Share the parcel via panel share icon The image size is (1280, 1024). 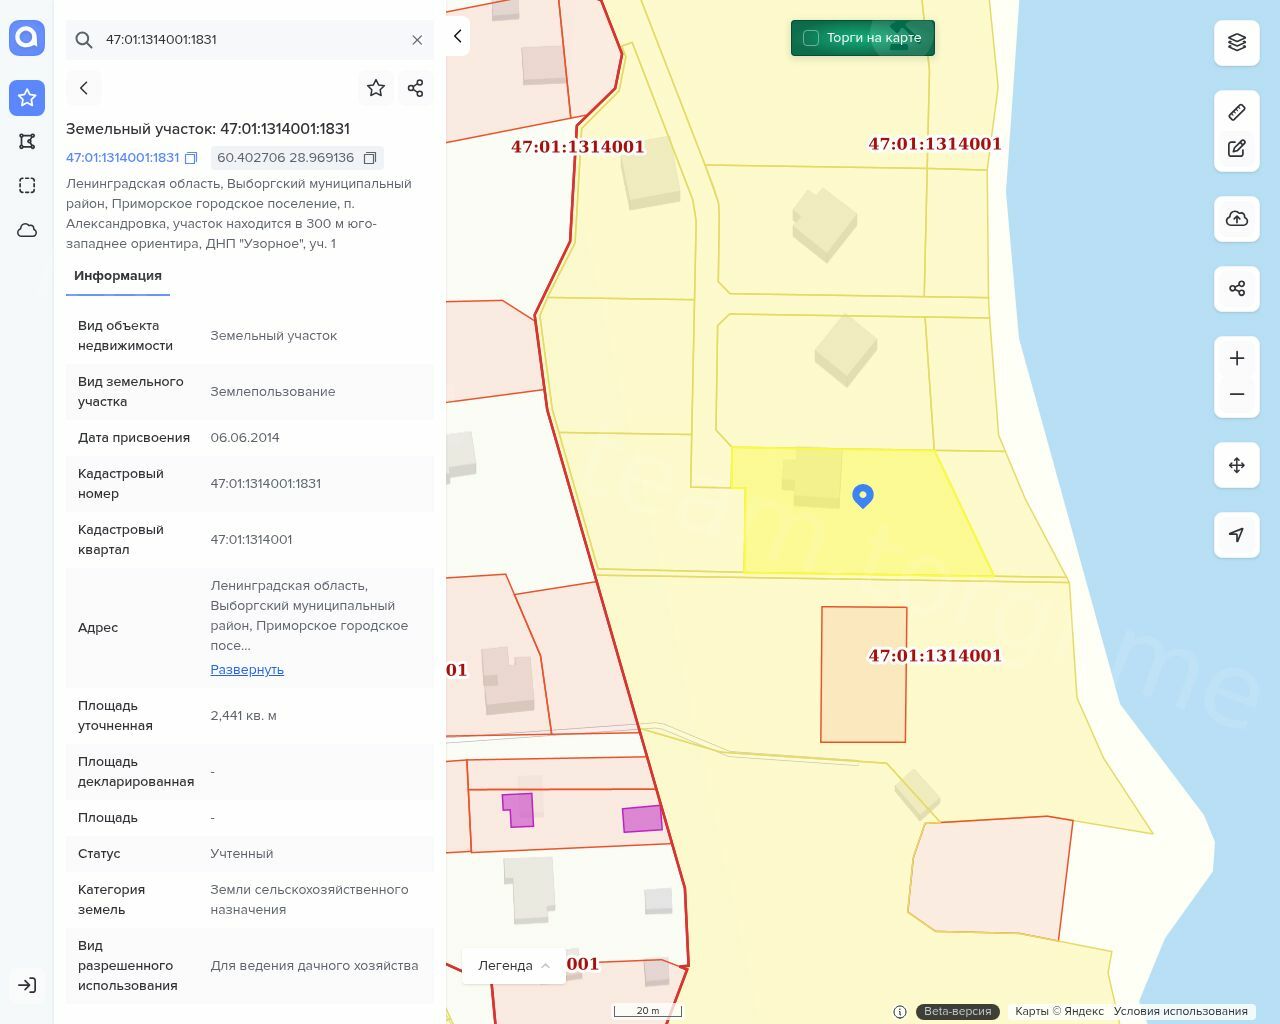coord(416,88)
